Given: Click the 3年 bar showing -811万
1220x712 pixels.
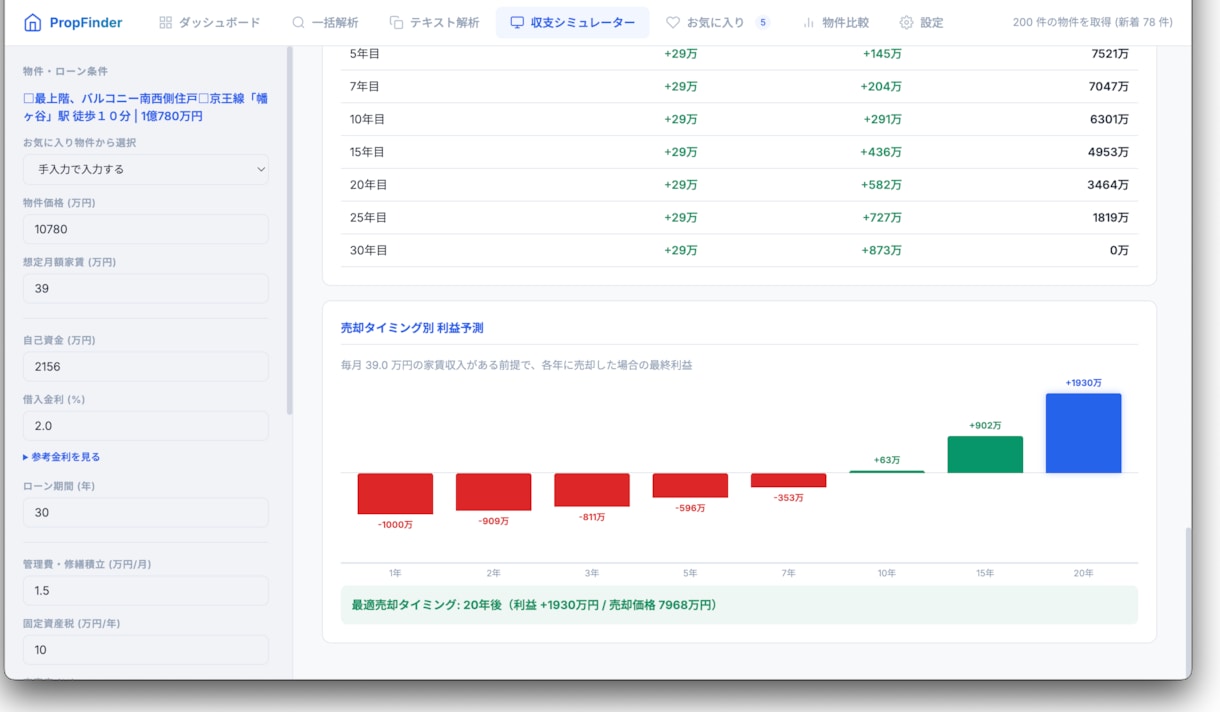Looking at the screenshot, I should click(592, 490).
